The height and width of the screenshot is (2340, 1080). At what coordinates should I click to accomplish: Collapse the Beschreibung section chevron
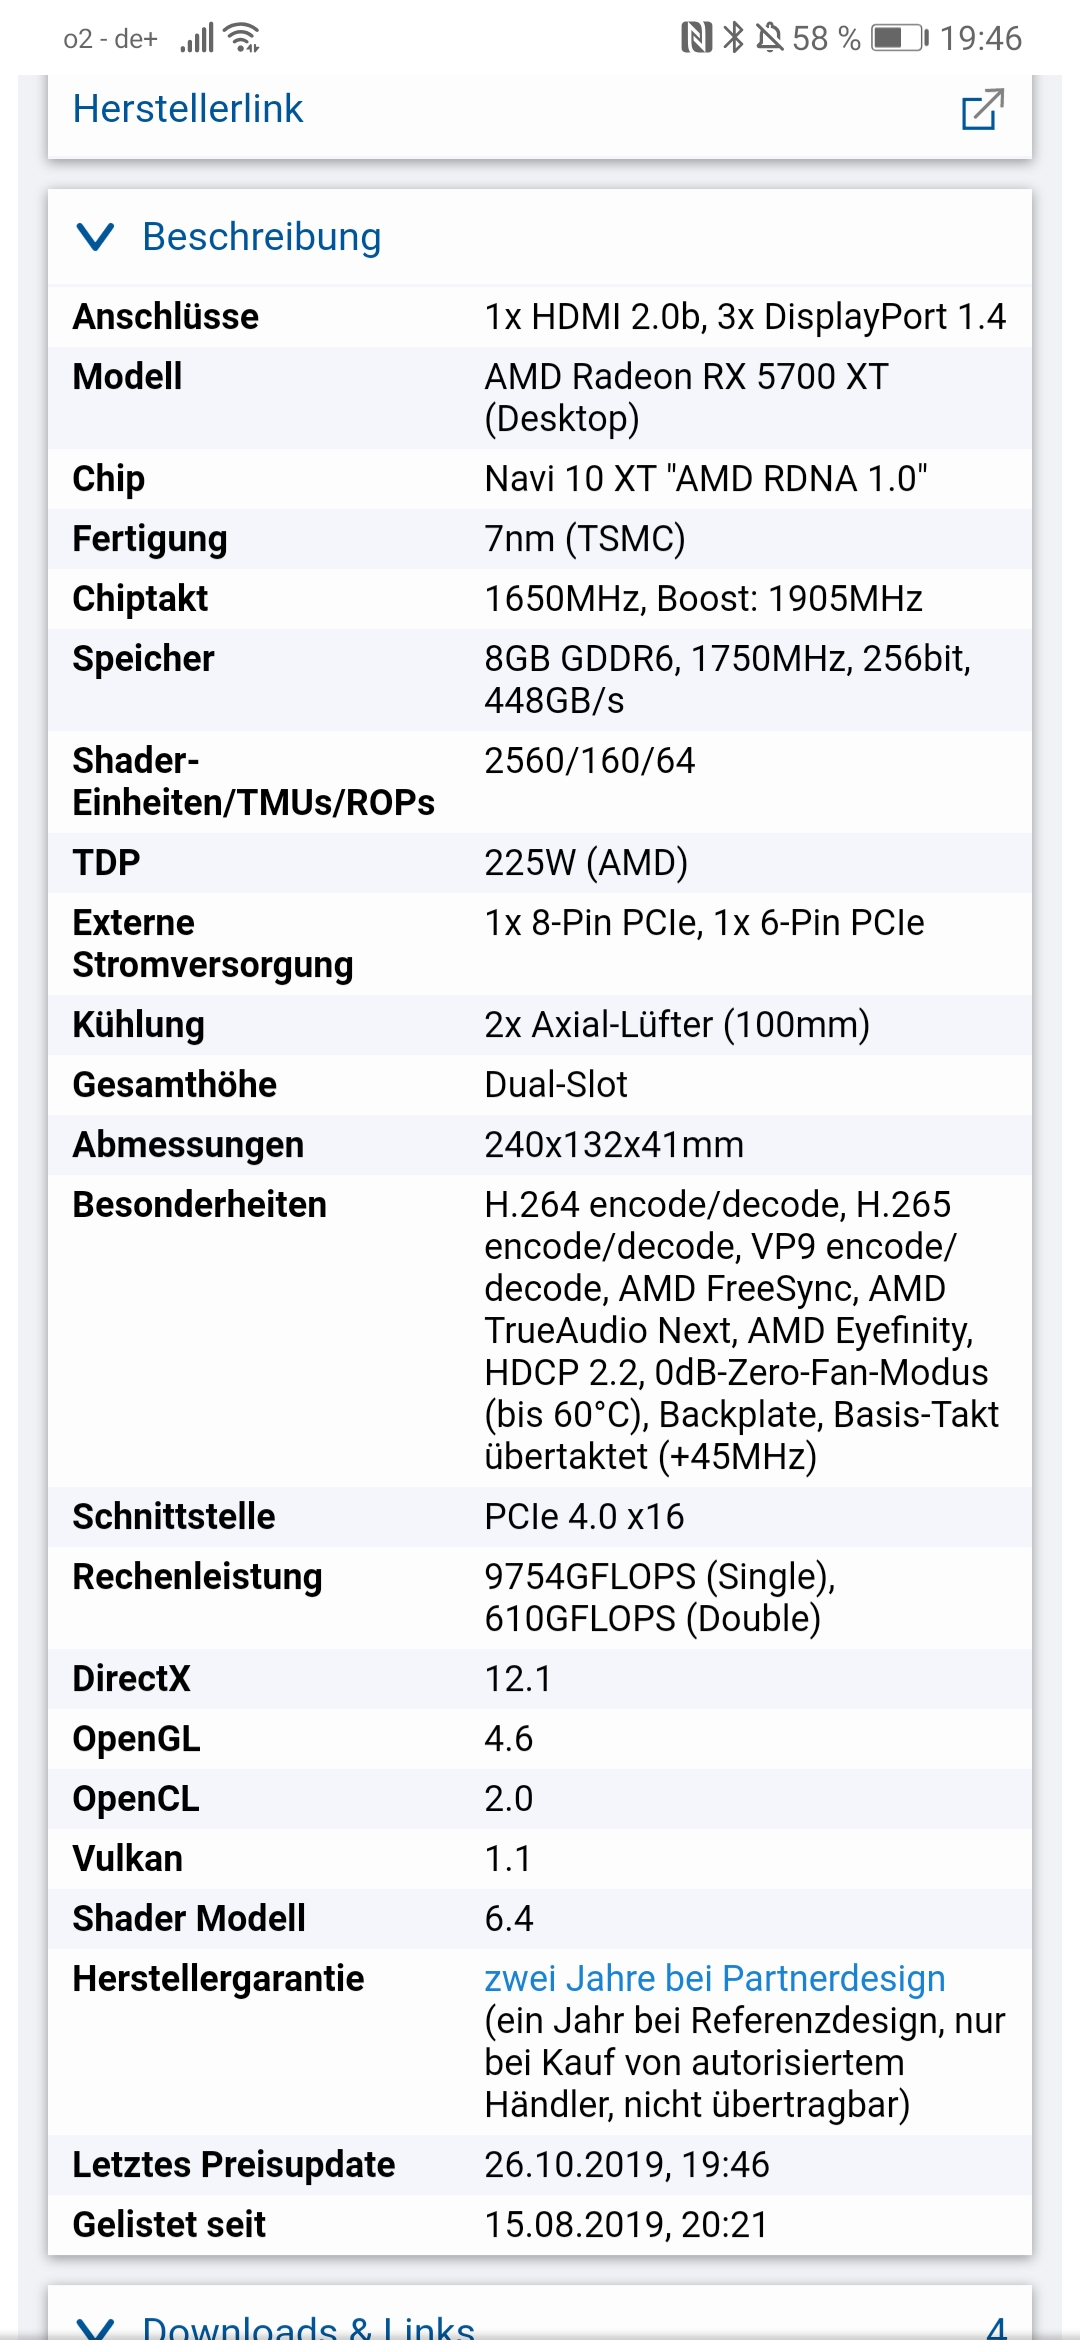95,237
